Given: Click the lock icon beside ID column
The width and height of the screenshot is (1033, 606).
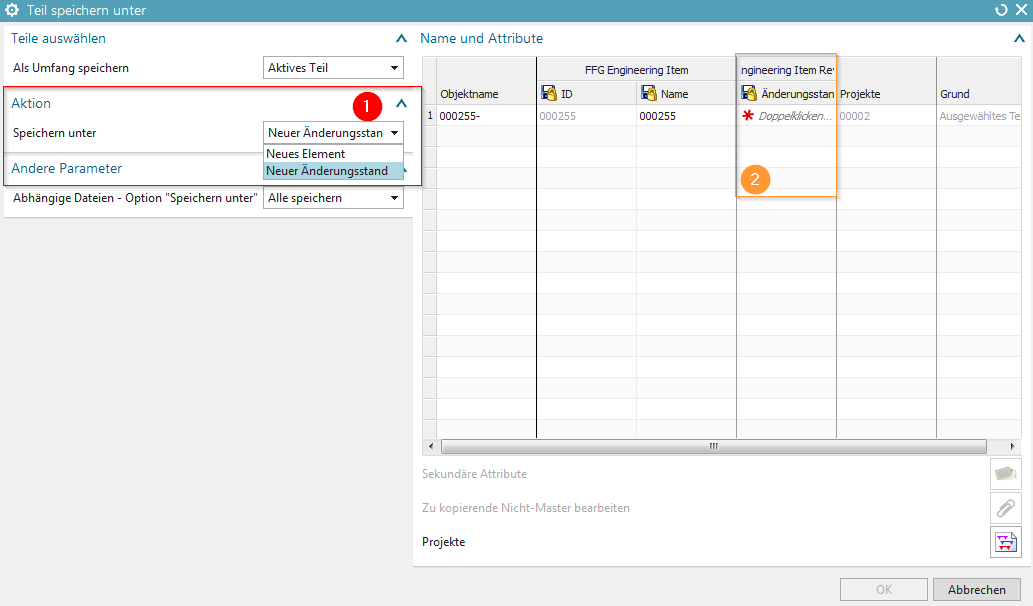Looking at the screenshot, I should (x=549, y=93).
